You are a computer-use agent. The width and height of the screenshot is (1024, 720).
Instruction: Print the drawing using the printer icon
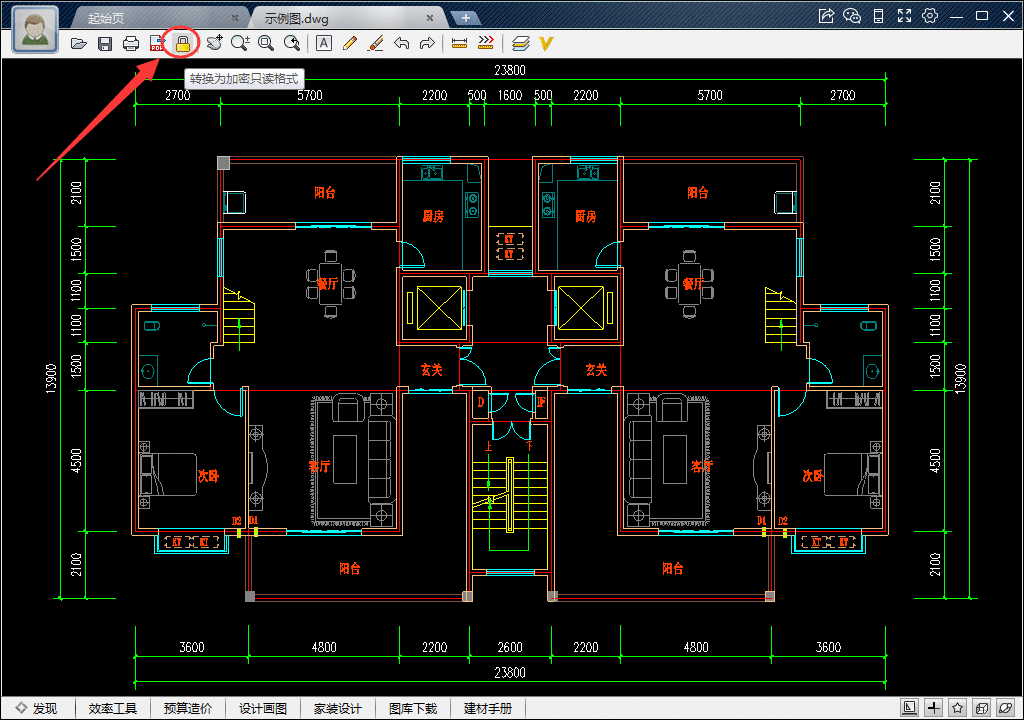point(130,43)
